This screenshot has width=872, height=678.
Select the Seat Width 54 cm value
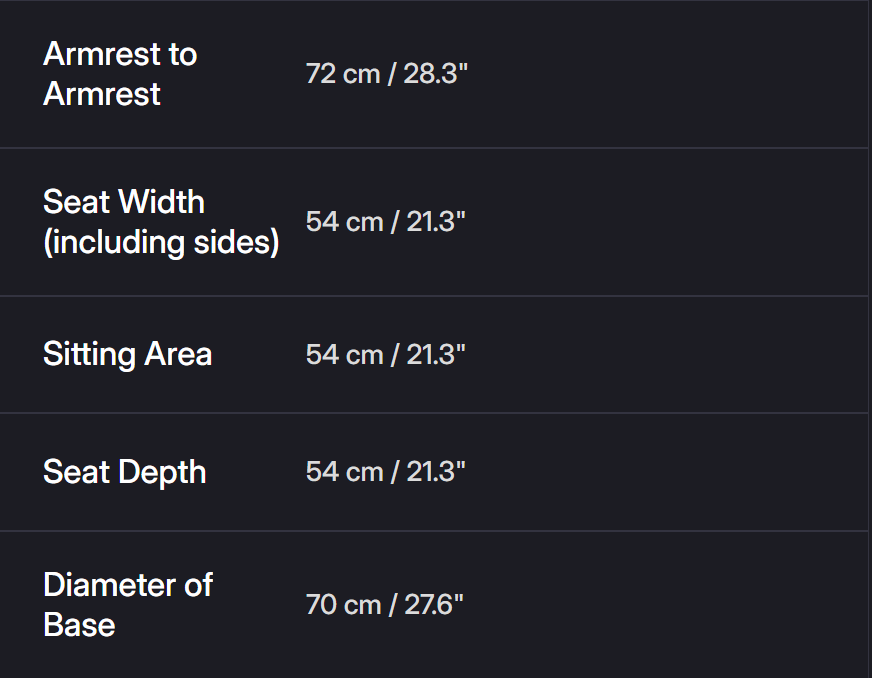pyautogui.click(x=386, y=222)
